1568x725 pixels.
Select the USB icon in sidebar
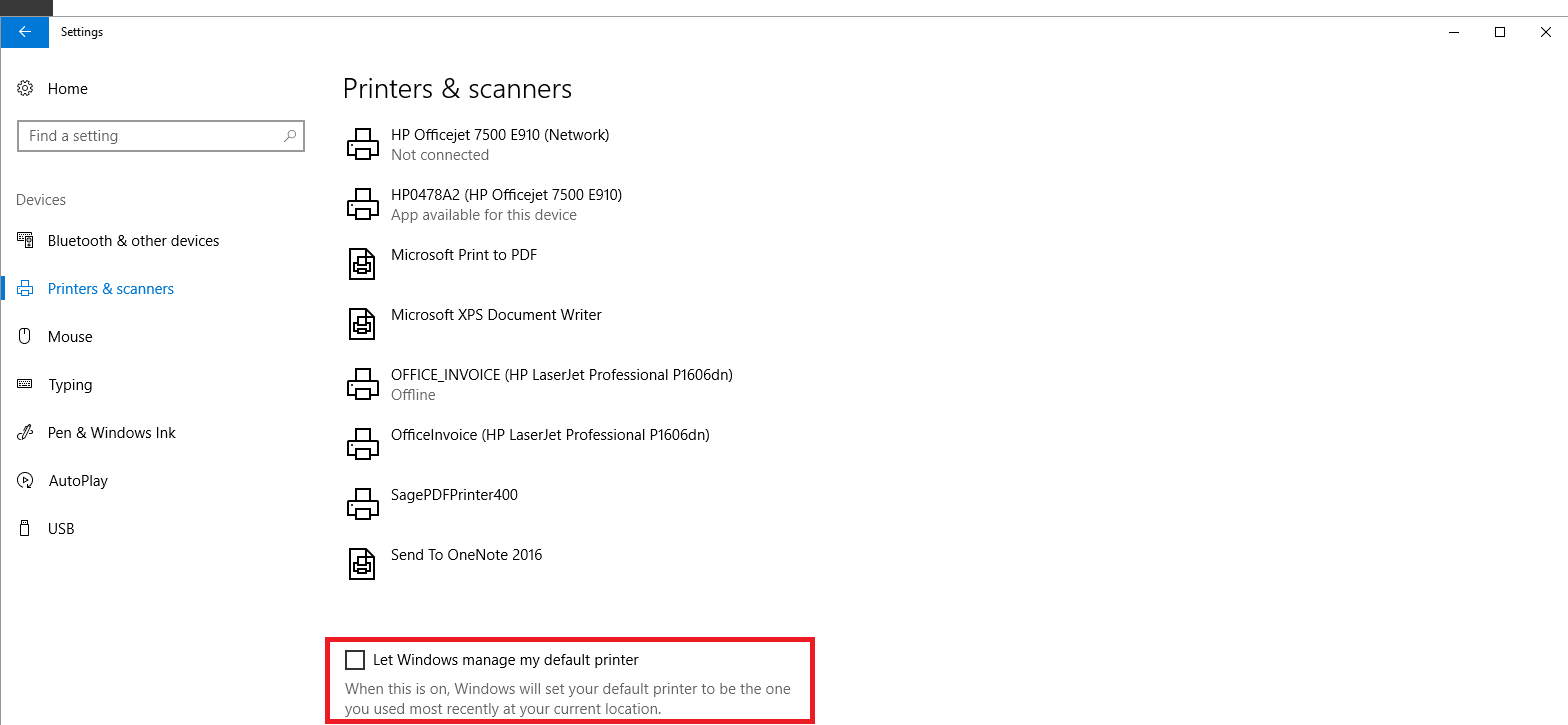(25, 528)
